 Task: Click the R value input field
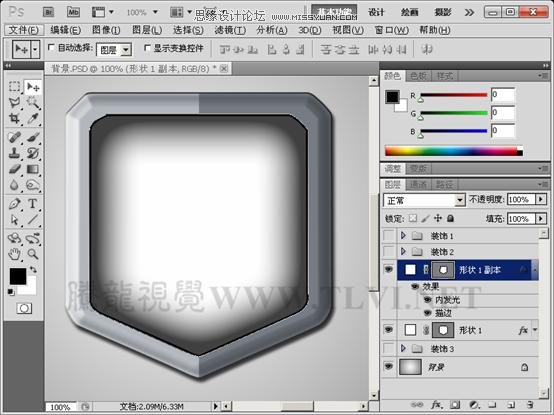tap(503, 95)
